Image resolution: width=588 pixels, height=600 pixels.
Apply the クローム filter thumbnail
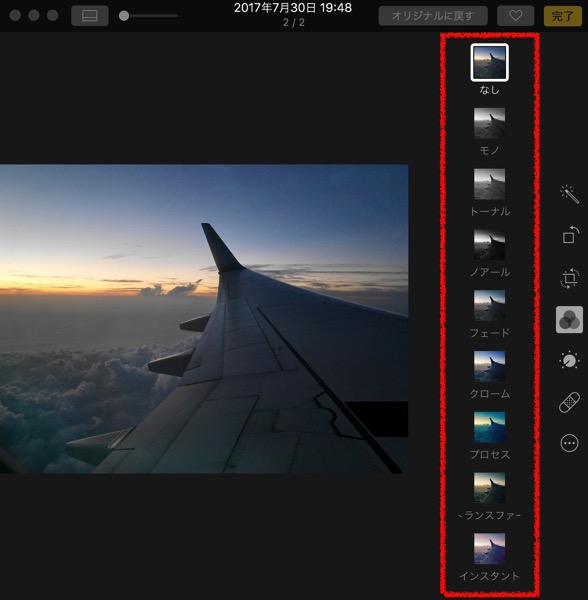click(x=489, y=367)
